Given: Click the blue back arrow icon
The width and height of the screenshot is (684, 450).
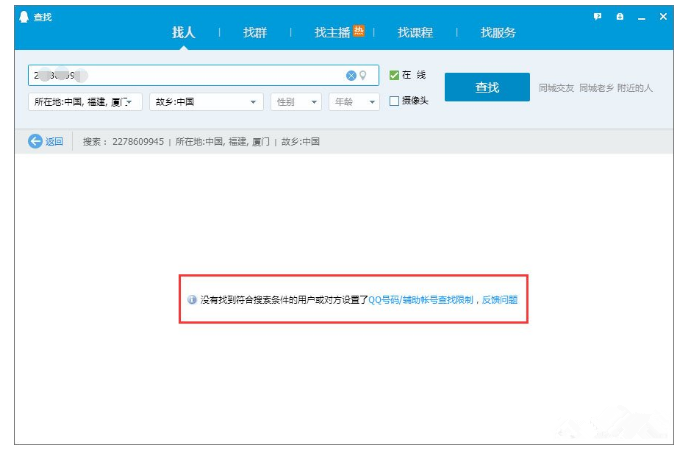Looking at the screenshot, I should [35, 141].
